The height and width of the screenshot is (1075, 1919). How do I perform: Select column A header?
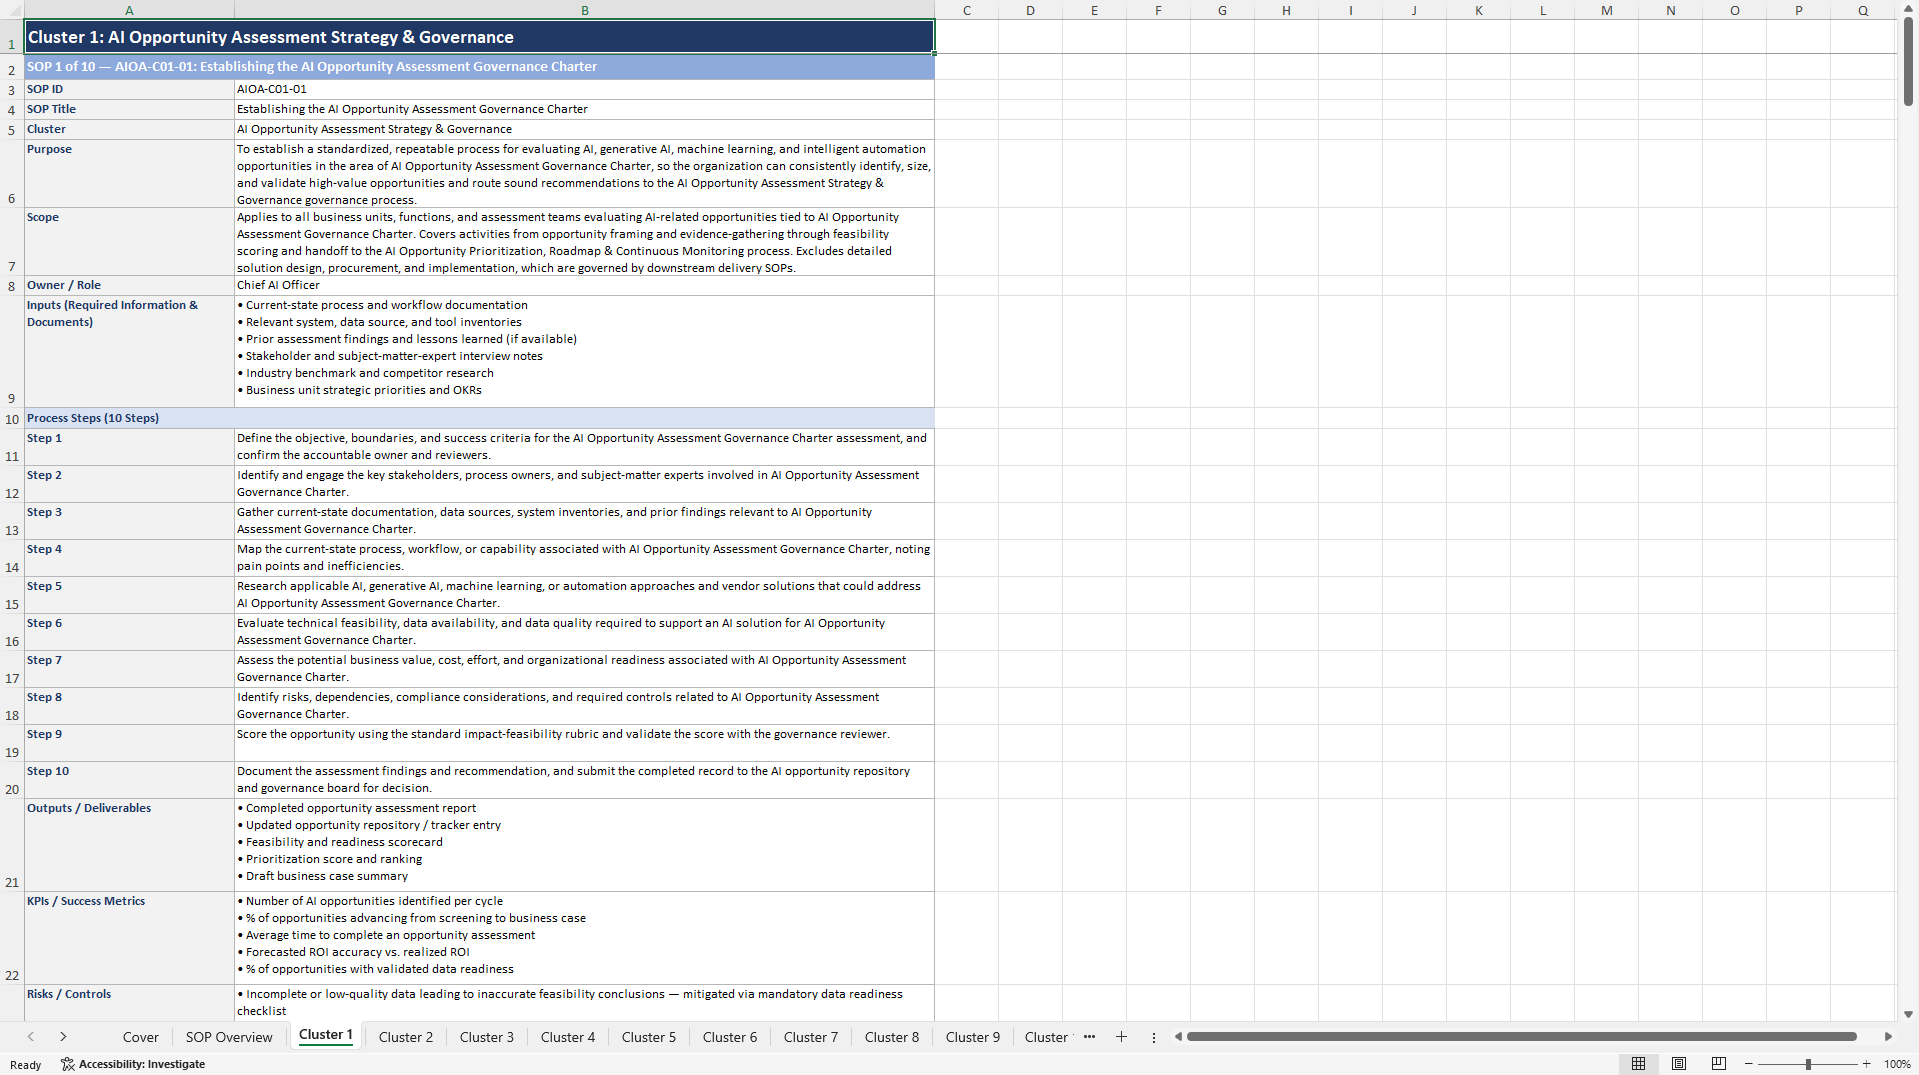(x=129, y=10)
